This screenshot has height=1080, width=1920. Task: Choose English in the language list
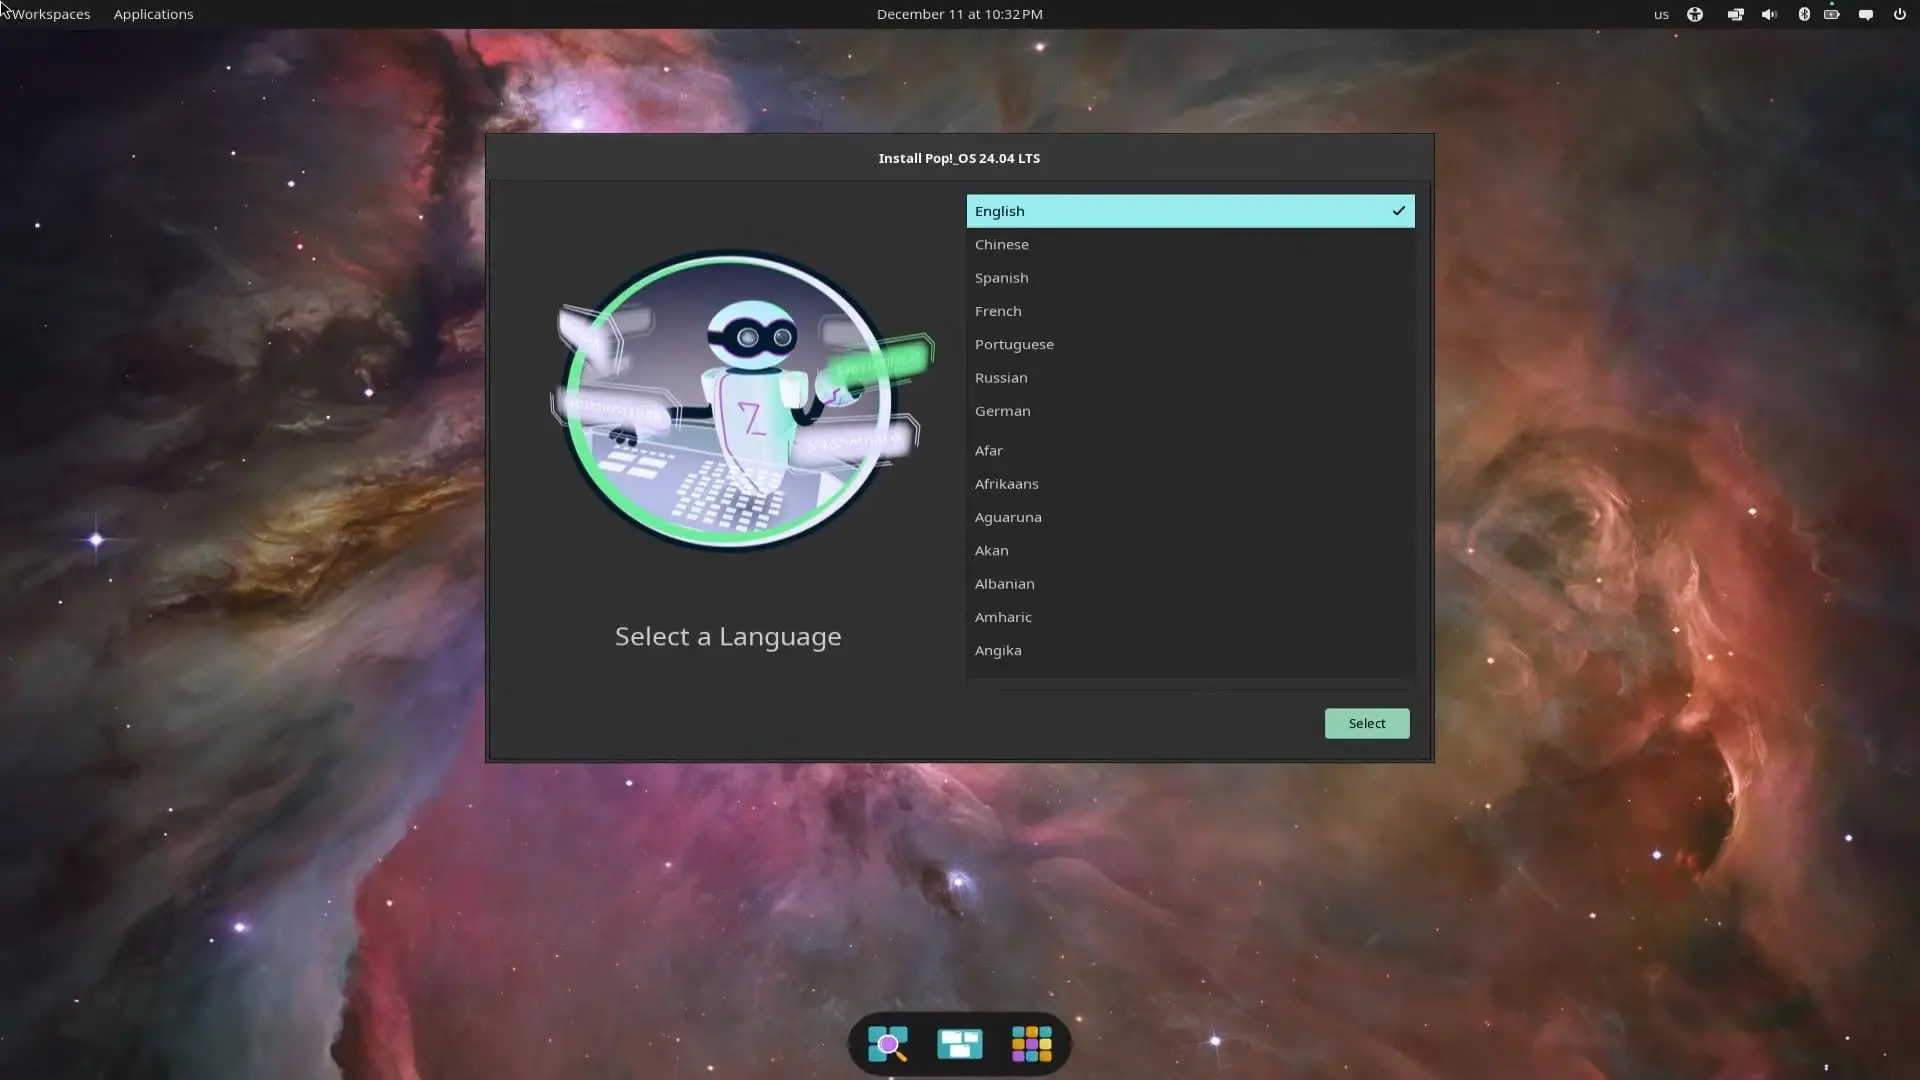click(1190, 211)
